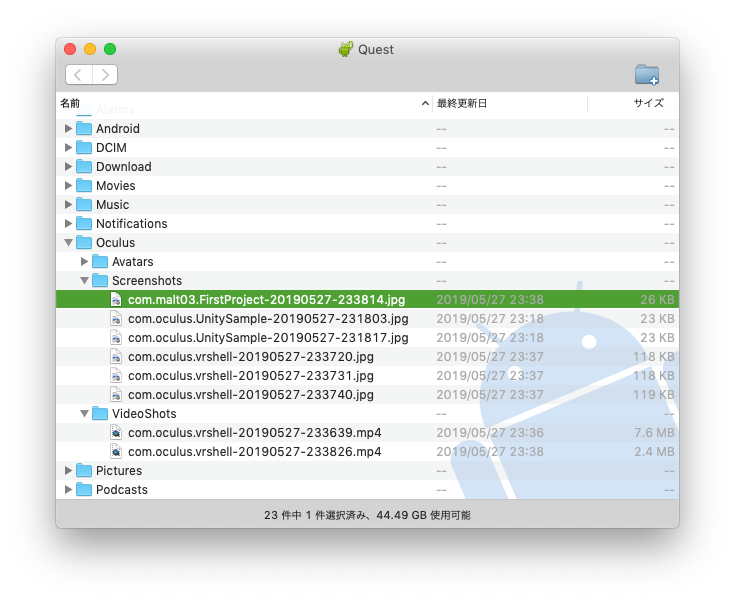Click the jpg icon of vrshell-20190527-233720
735x602 pixels.
pyautogui.click(x=116, y=356)
